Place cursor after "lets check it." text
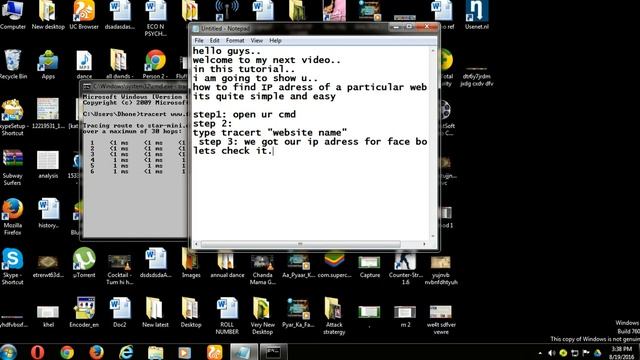Screen dimensions: 640x360 coord(273,151)
